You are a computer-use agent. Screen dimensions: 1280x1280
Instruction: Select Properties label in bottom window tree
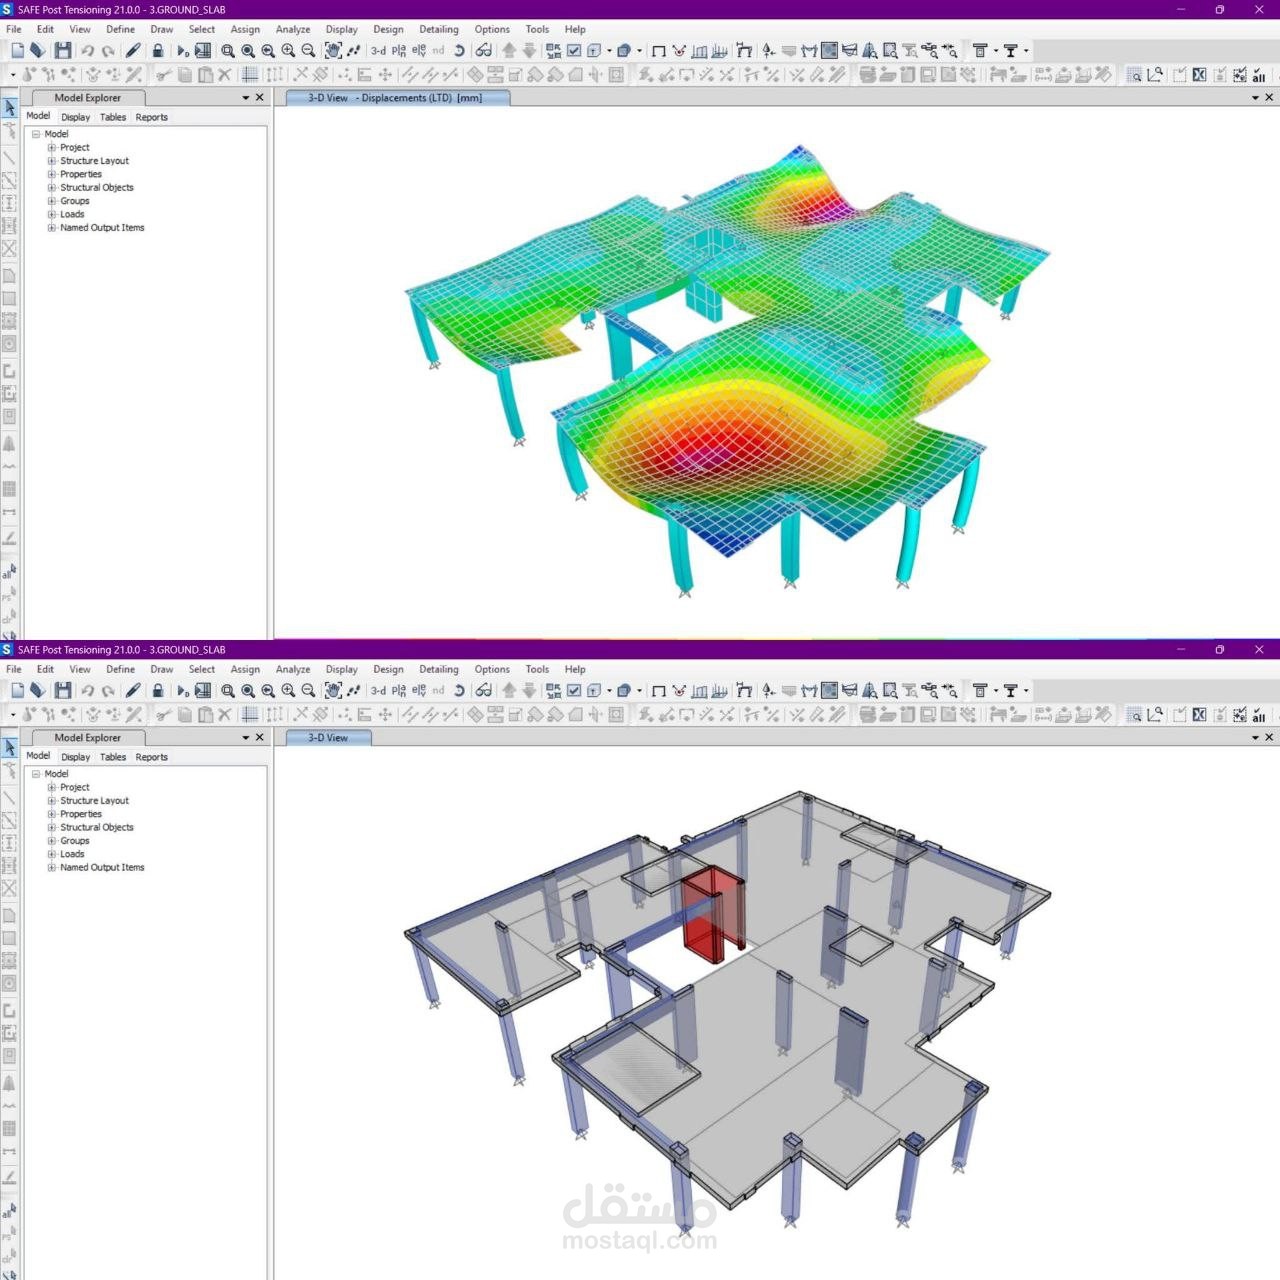81,814
